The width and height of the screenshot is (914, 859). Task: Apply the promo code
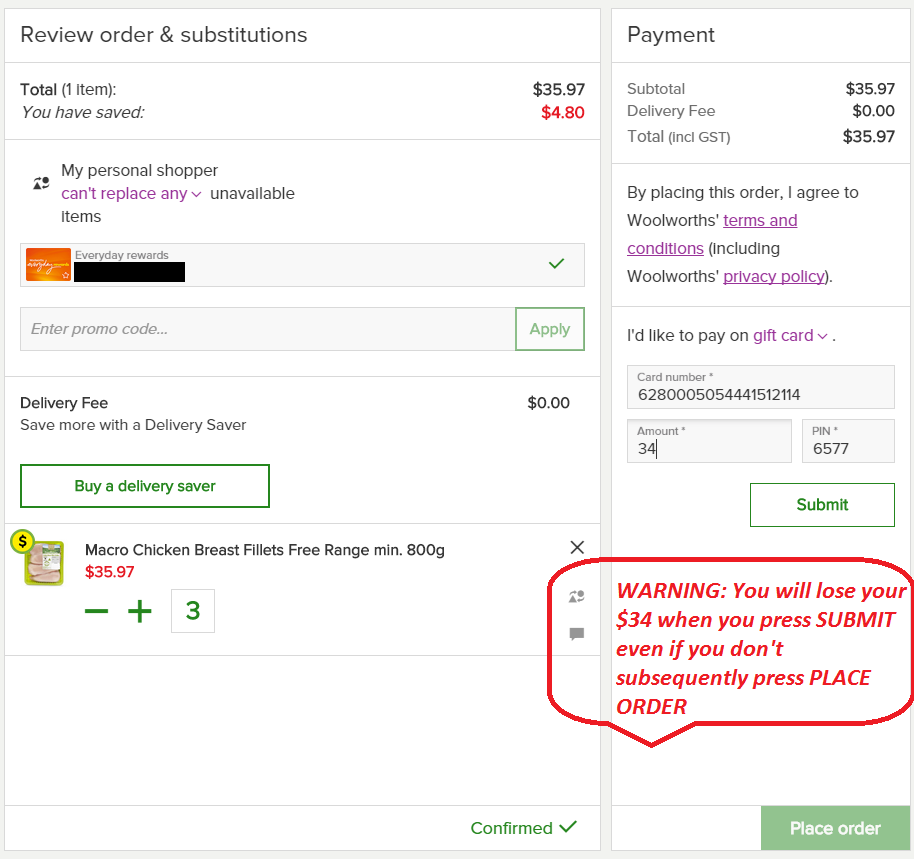pyautogui.click(x=549, y=329)
